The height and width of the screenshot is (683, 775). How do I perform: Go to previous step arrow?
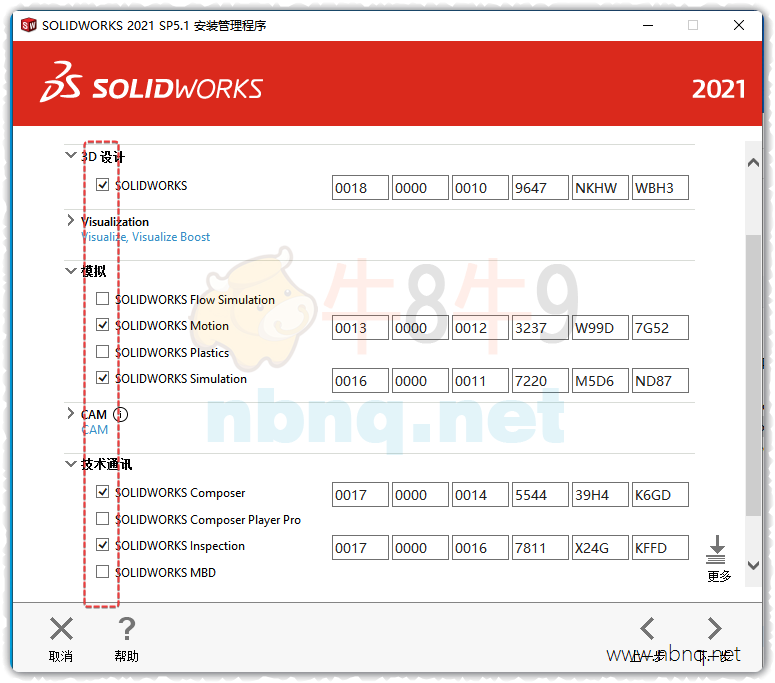pos(647,629)
